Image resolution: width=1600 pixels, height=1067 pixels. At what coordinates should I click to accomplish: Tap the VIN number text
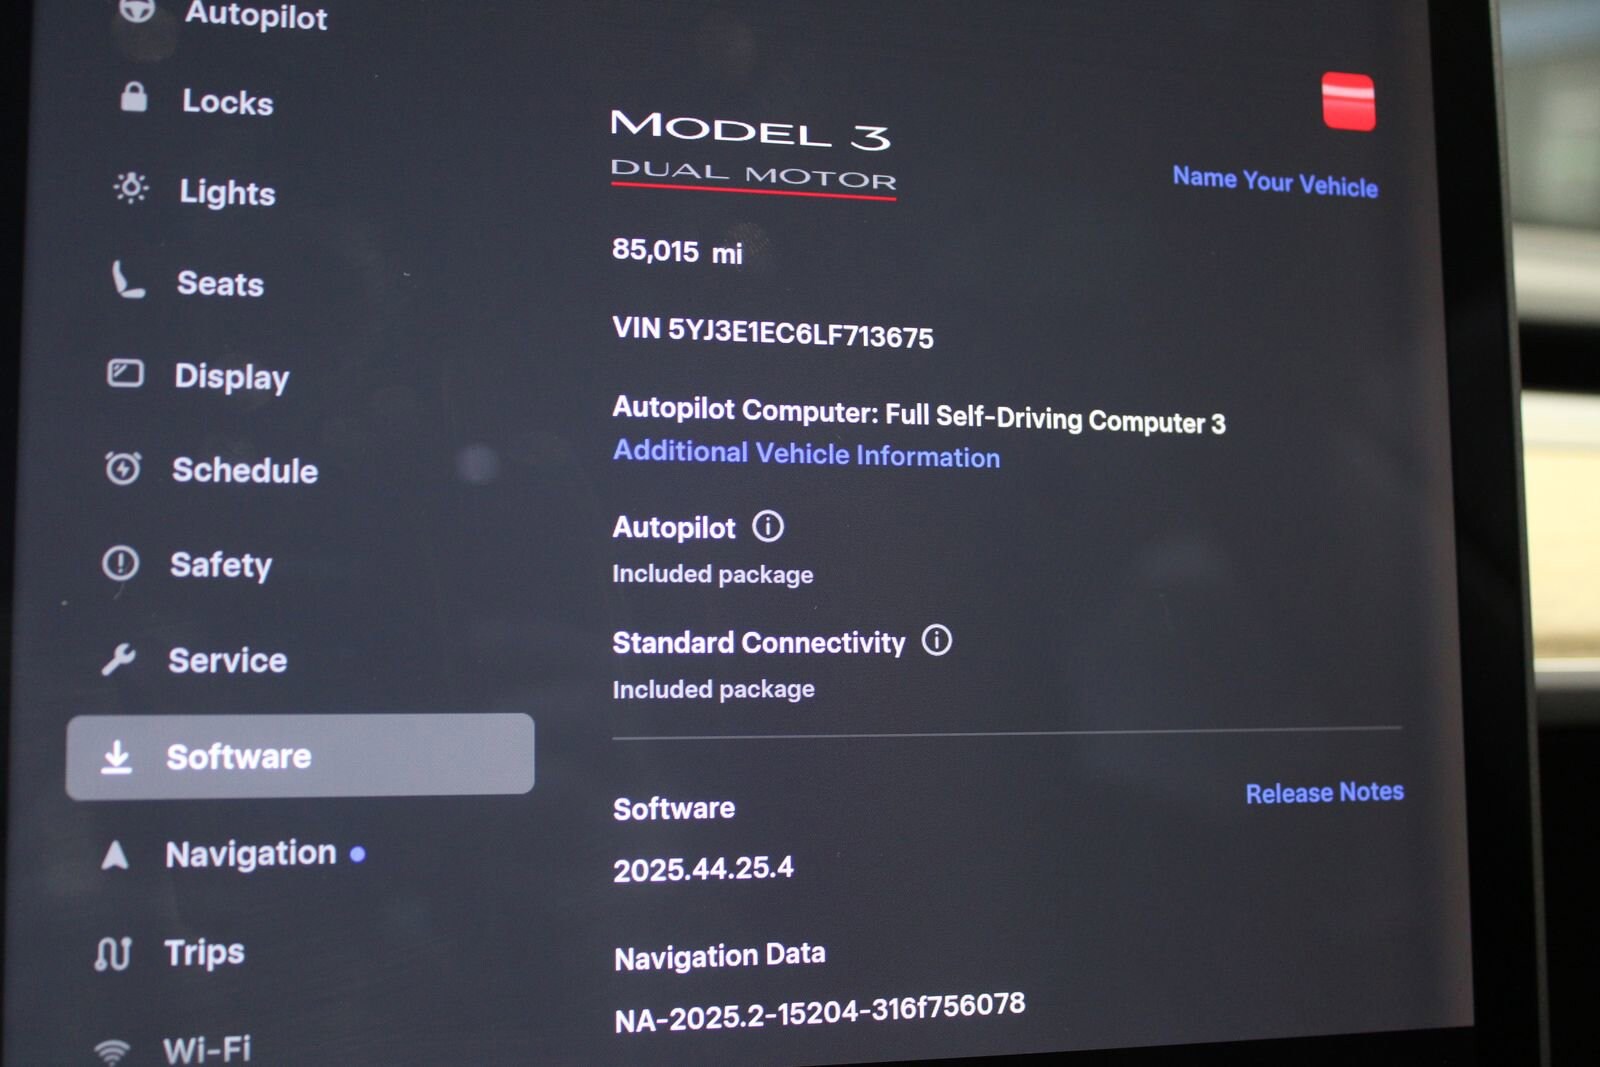coord(773,332)
